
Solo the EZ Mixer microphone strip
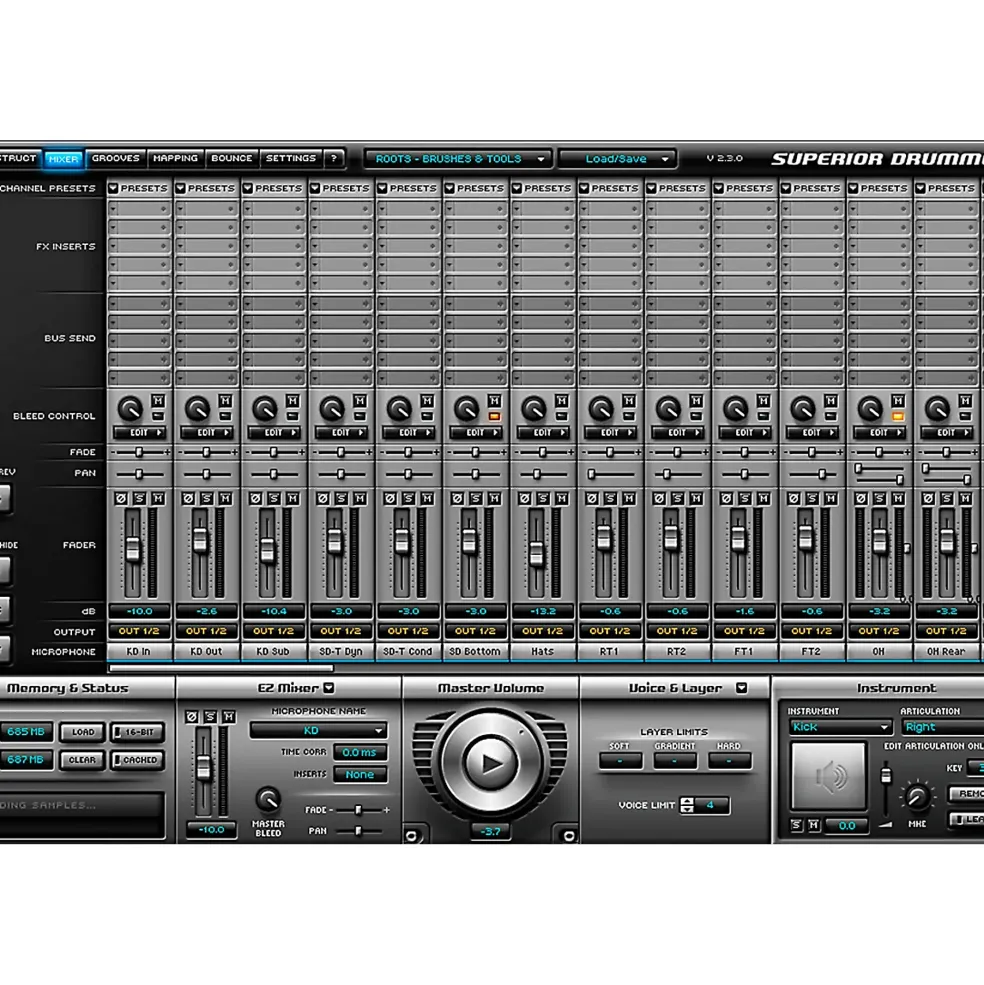[x=210, y=717]
